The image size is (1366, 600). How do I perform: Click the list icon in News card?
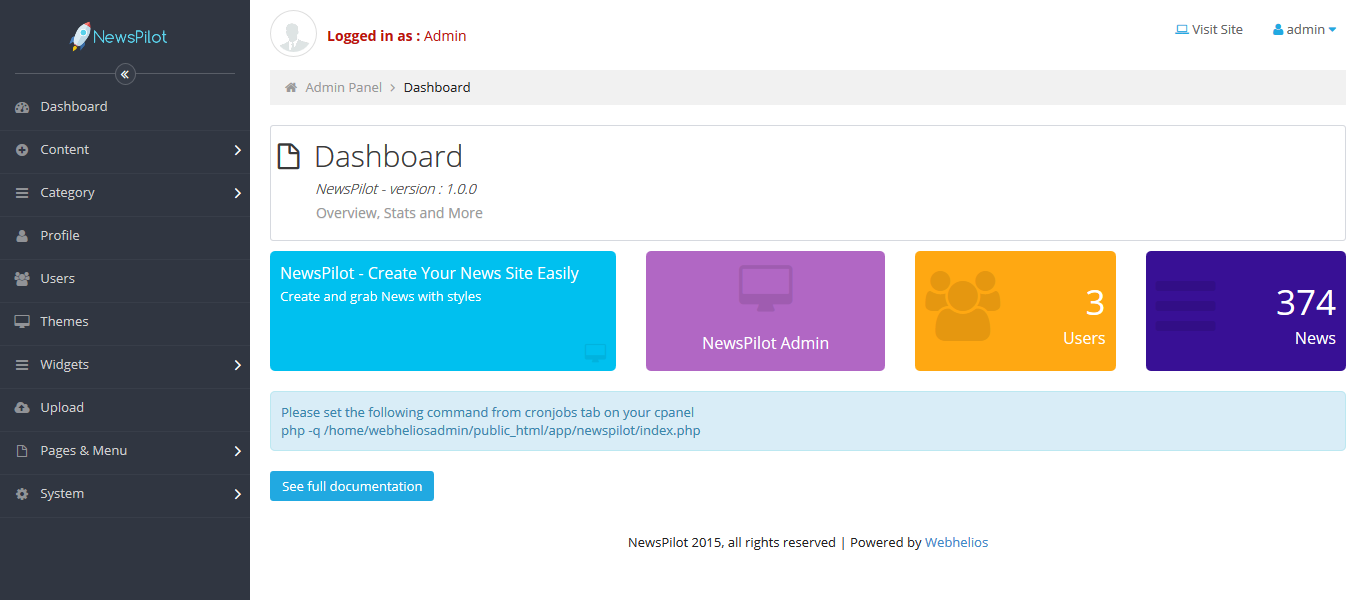coord(1186,306)
